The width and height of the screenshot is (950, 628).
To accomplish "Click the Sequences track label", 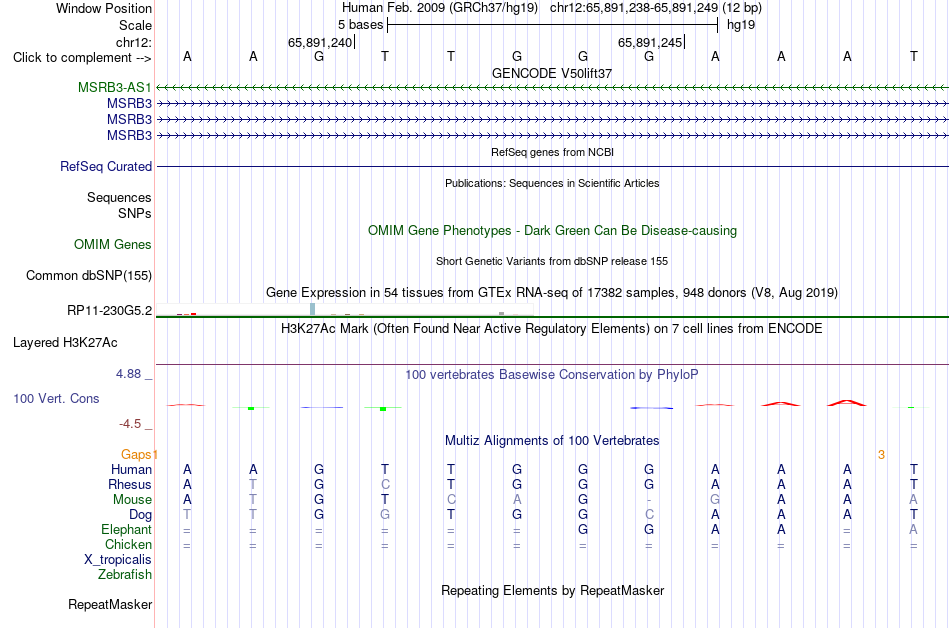I will pyautogui.click(x=119, y=197).
